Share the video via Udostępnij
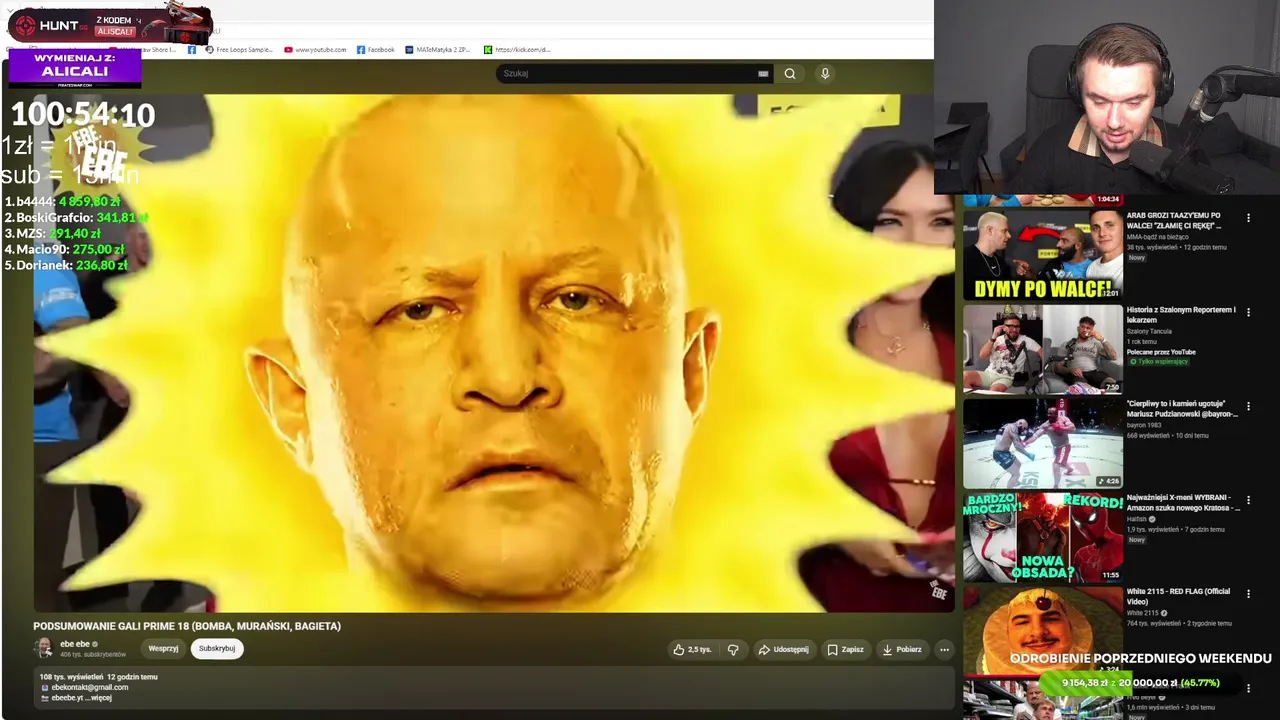1280x720 pixels. (x=783, y=649)
